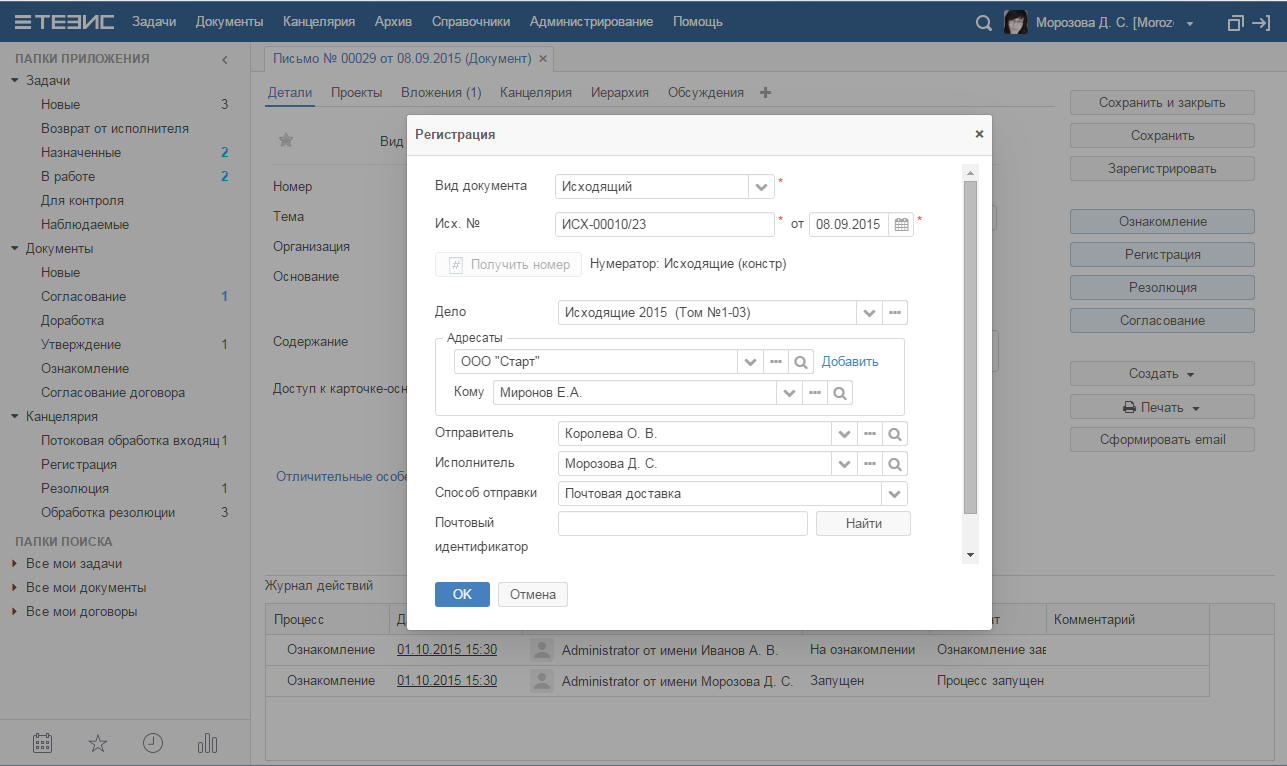Click the Добавить link in Адресаты
This screenshot has width=1287, height=766.
pyautogui.click(x=850, y=362)
